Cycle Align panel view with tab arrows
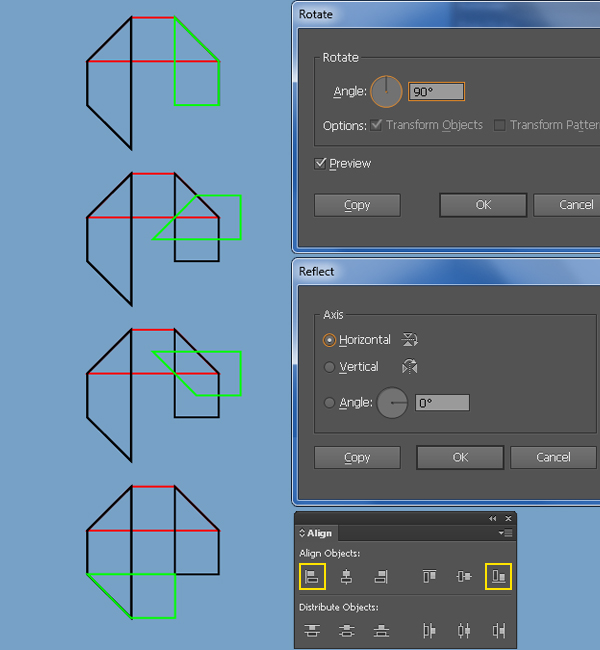Screen dimensions: 600x650 pos(302,533)
